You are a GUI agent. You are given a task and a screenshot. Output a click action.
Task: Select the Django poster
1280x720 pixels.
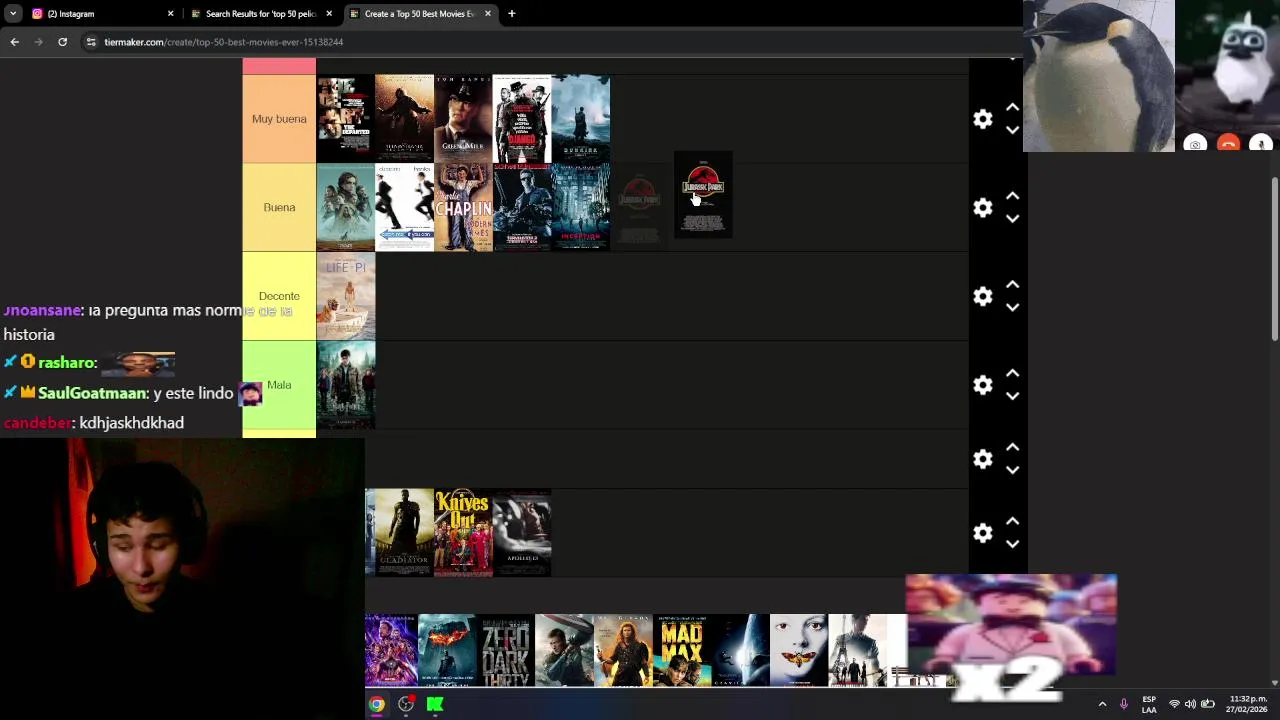522,118
